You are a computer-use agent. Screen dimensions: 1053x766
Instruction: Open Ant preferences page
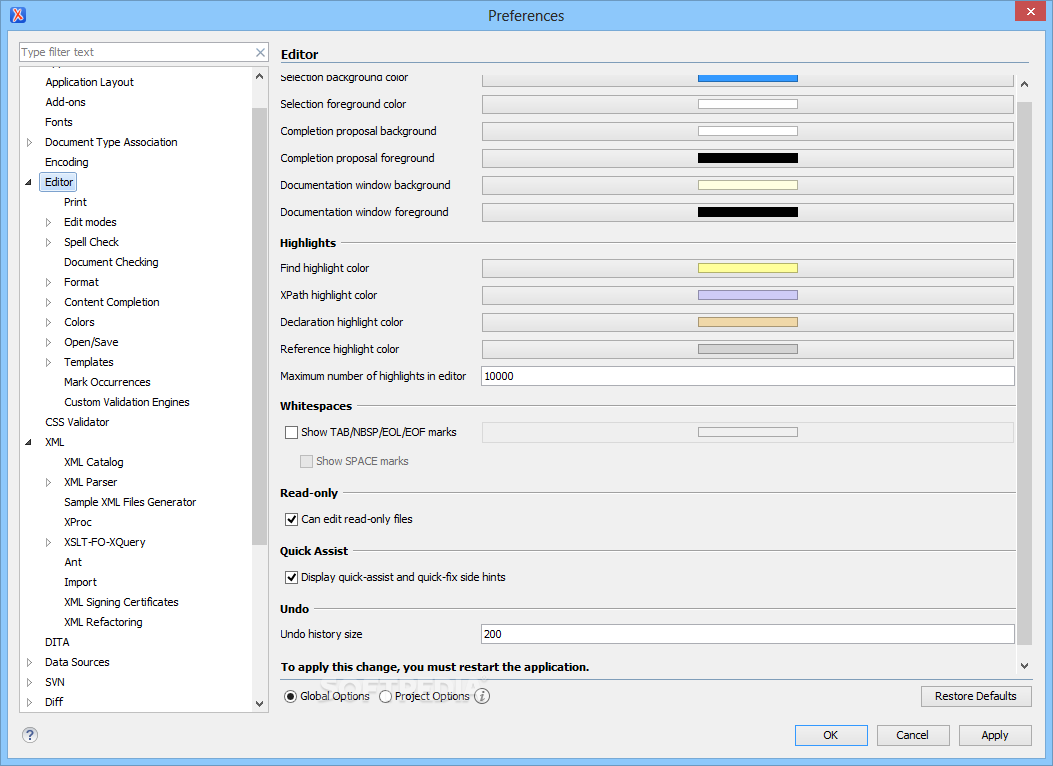(x=73, y=562)
